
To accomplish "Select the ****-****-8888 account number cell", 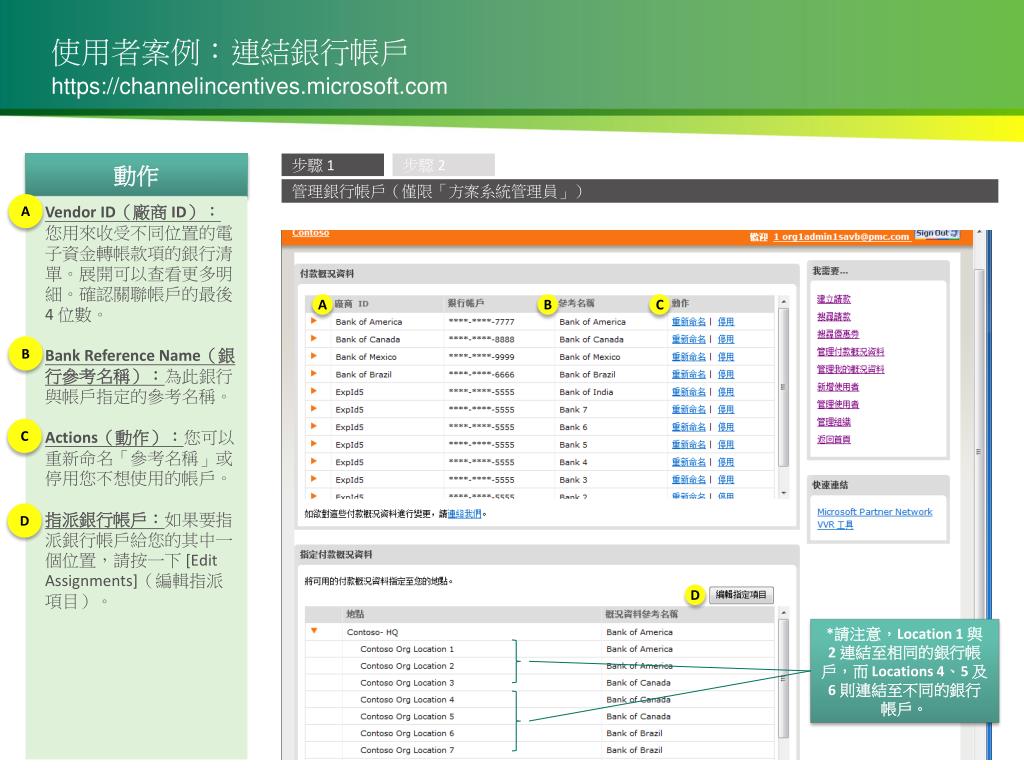I will 481,340.
